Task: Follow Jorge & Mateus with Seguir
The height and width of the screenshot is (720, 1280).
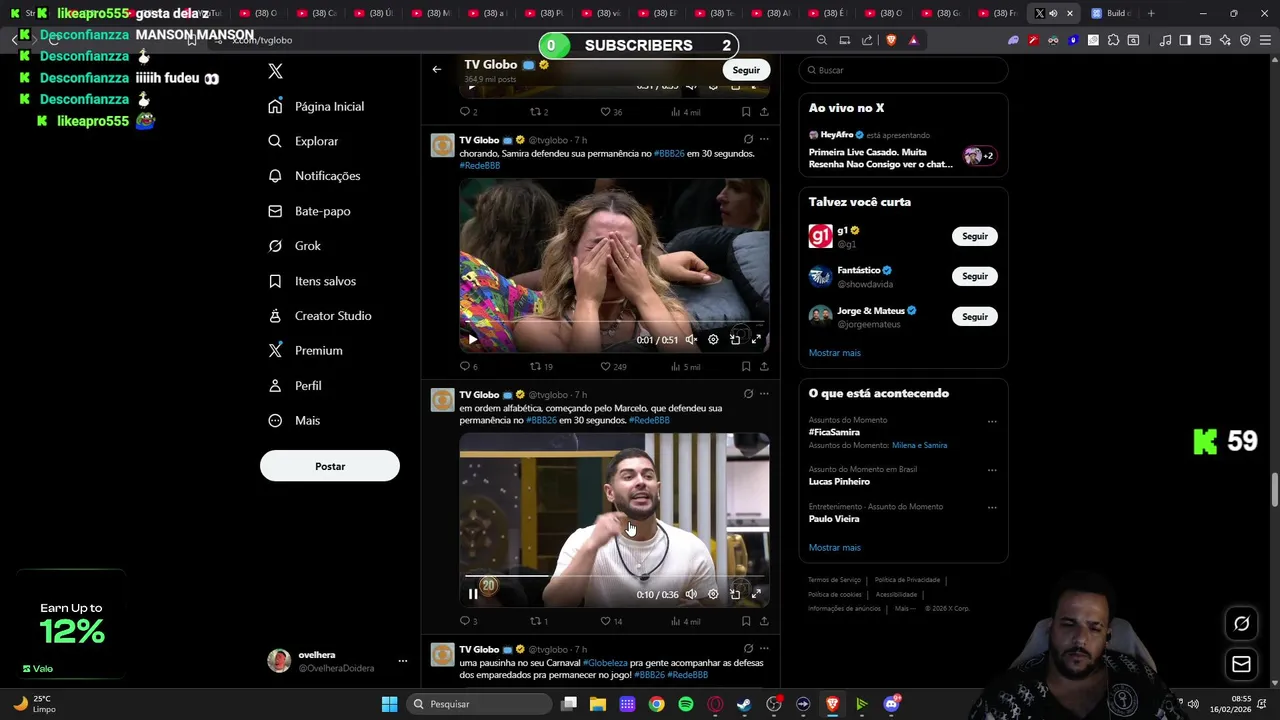Action: 975,317
